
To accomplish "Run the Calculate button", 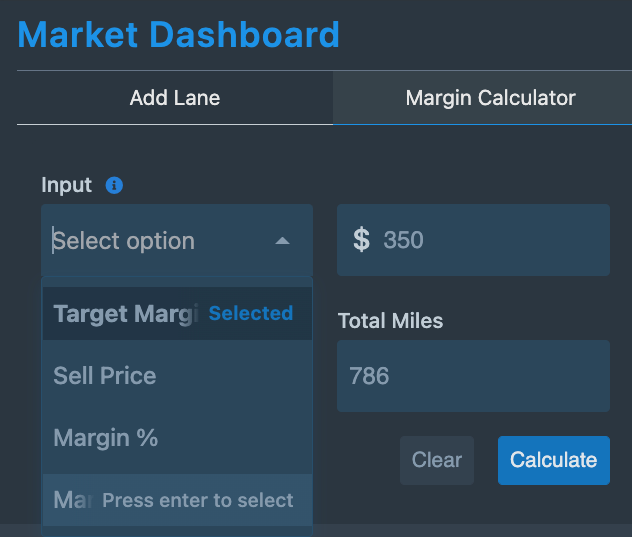I will 554,460.
